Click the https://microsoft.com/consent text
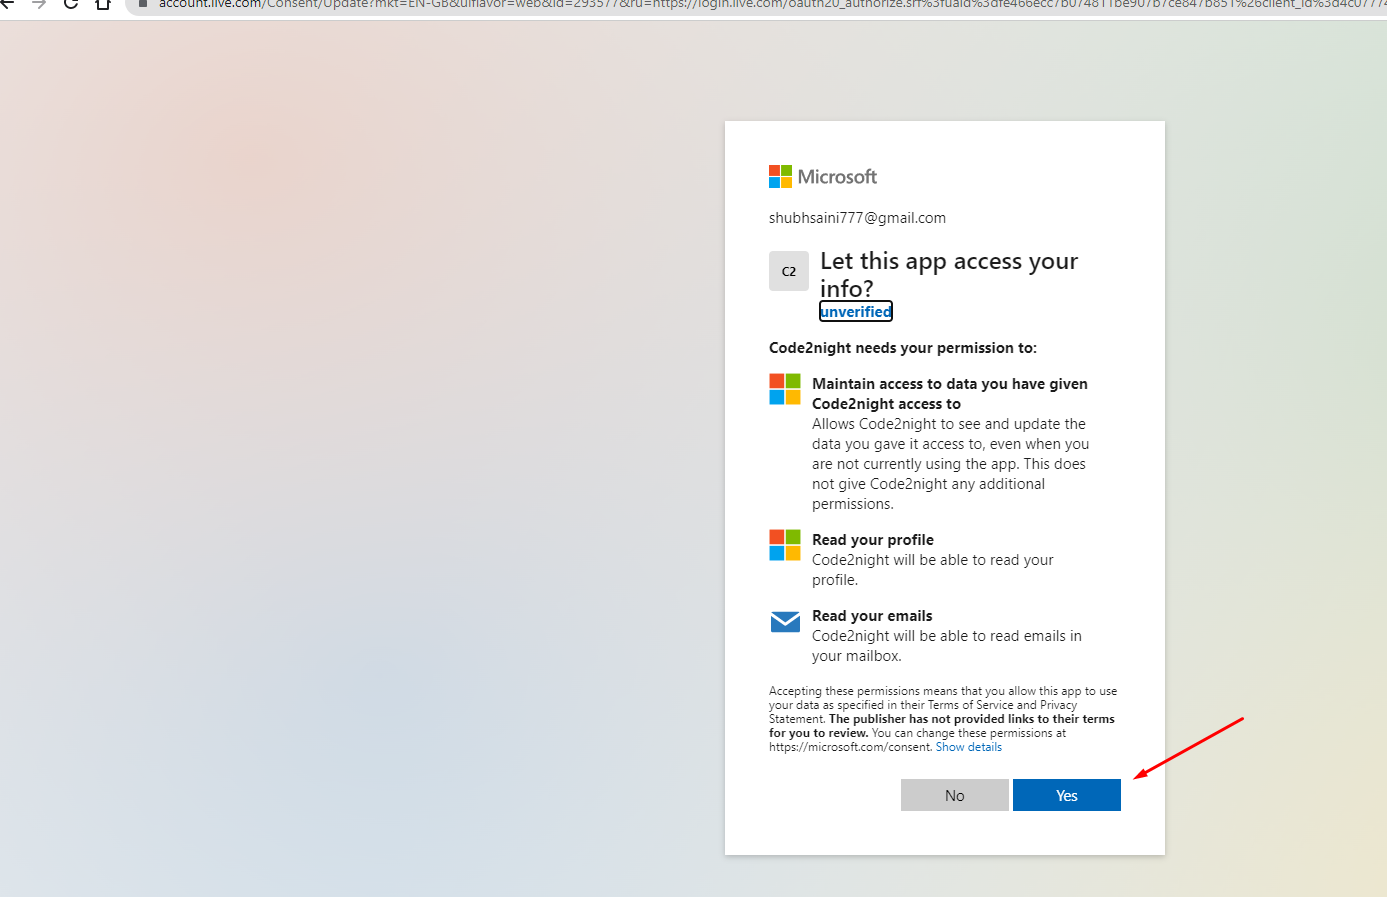This screenshot has width=1387, height=897. tap(850, 747)
